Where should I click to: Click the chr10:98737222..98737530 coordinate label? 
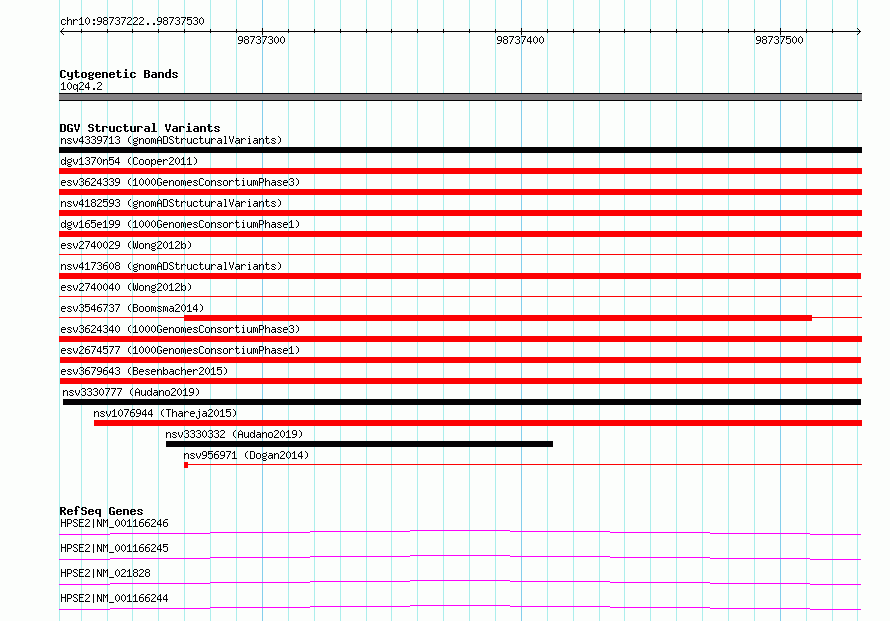point(132,21)
